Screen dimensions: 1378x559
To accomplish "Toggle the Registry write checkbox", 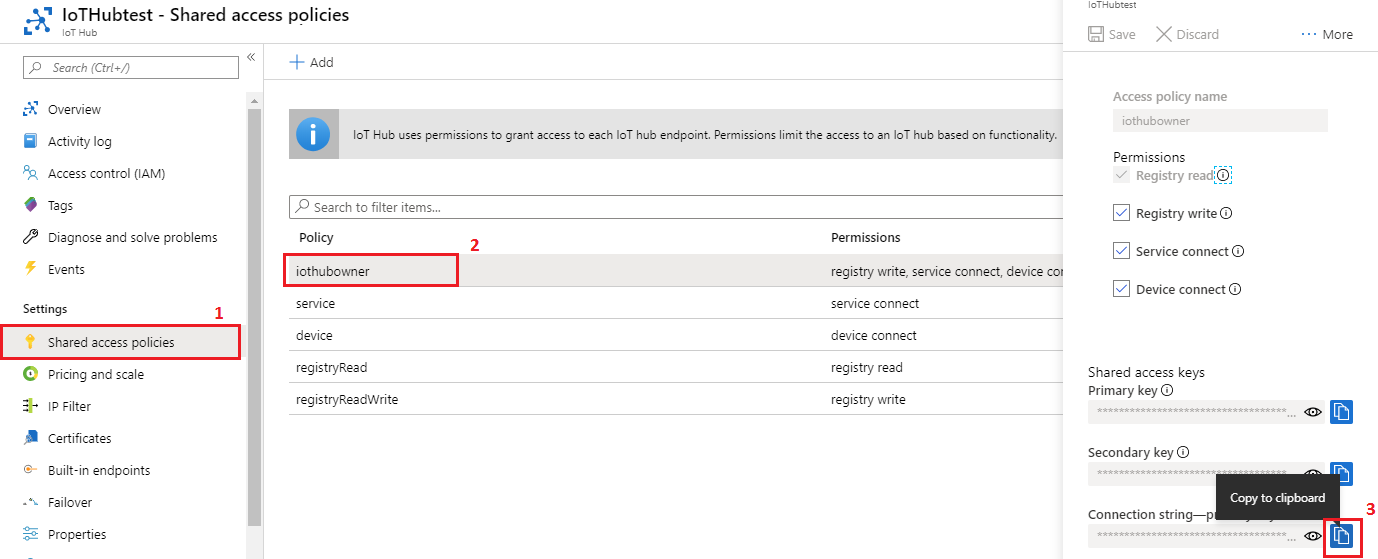I will click(x=1122, y=213).
